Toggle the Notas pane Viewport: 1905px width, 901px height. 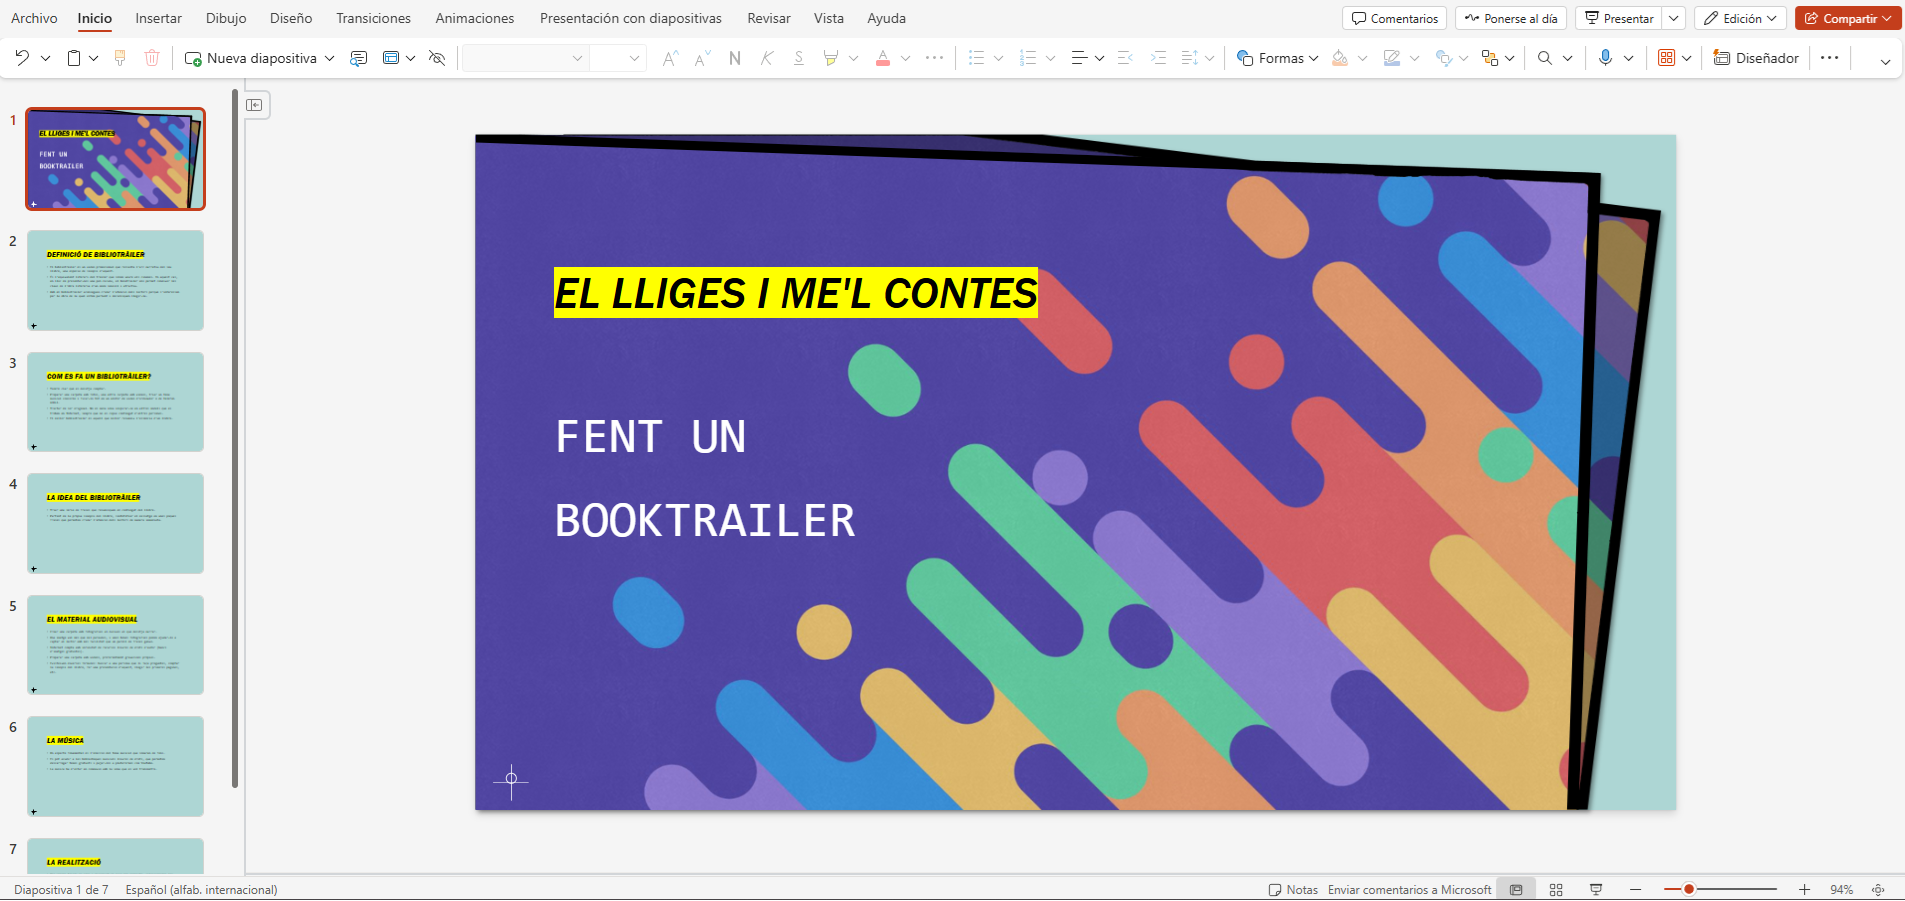coord(1293,889)
